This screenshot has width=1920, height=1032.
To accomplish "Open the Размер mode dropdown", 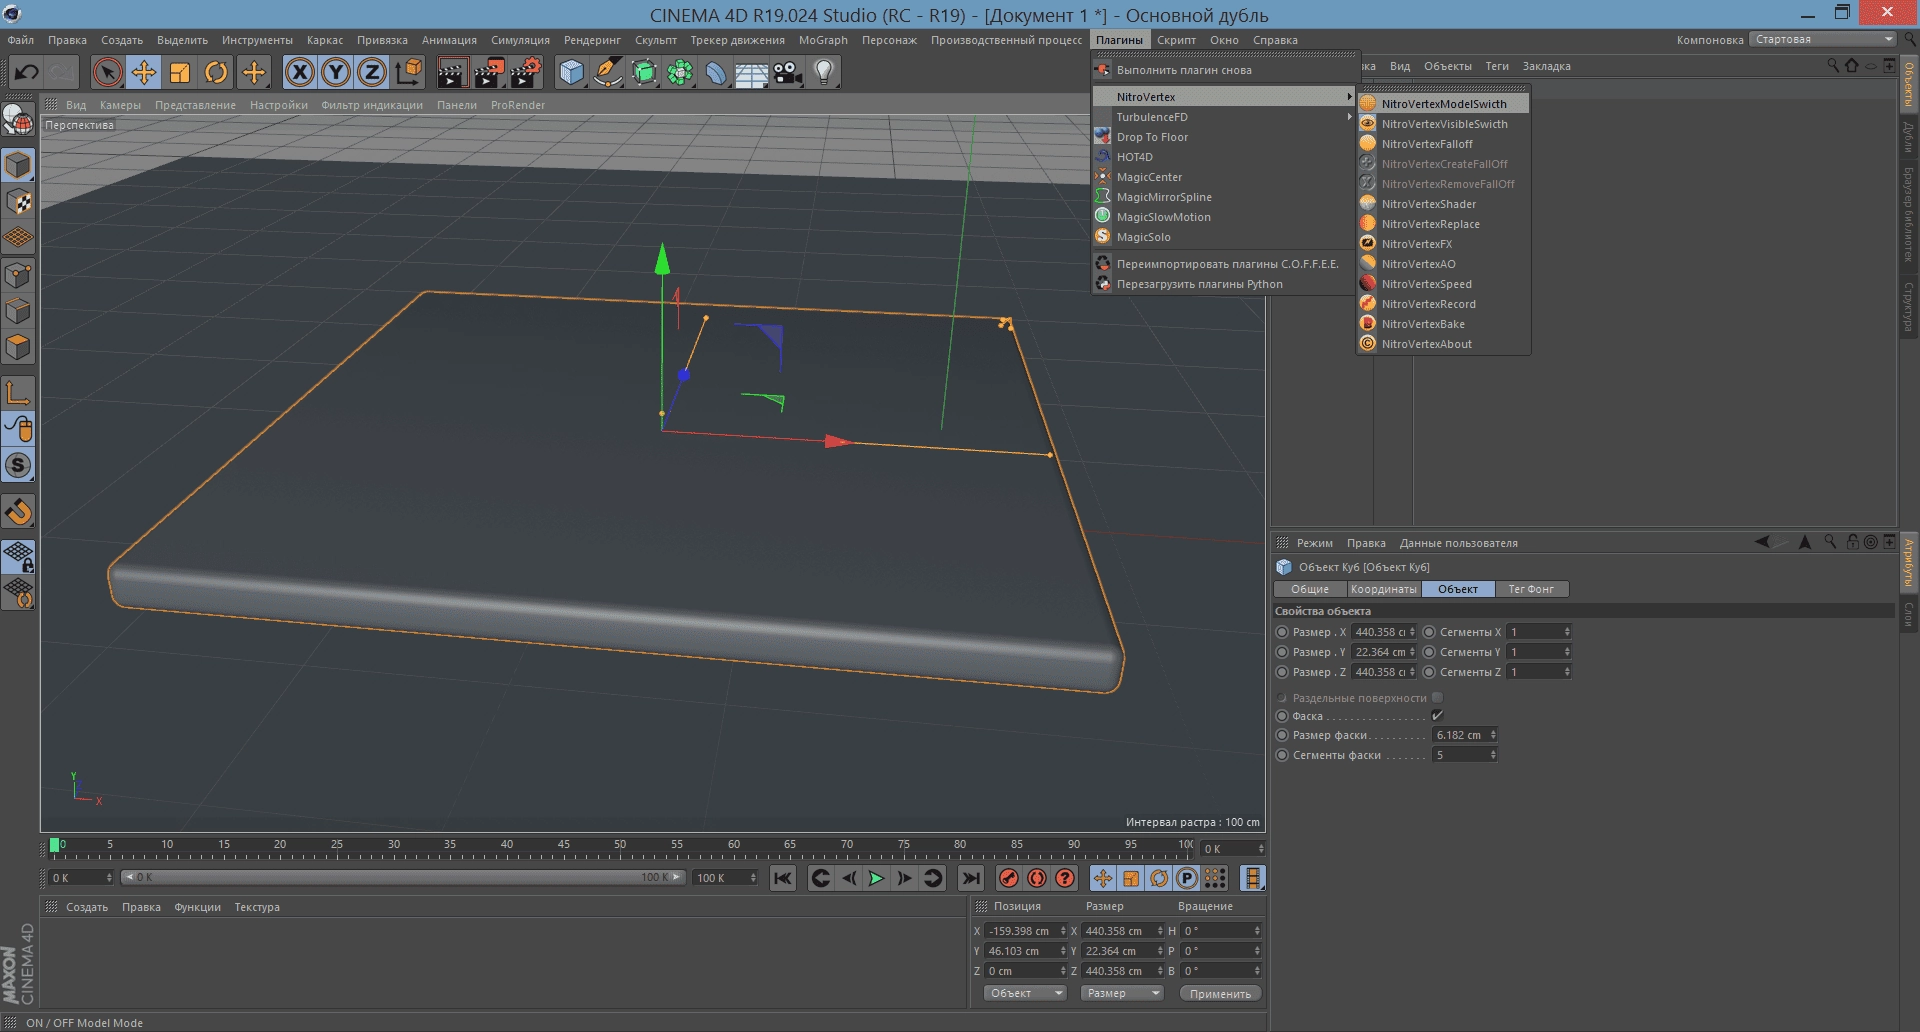I will click(x=1122, y=993).
